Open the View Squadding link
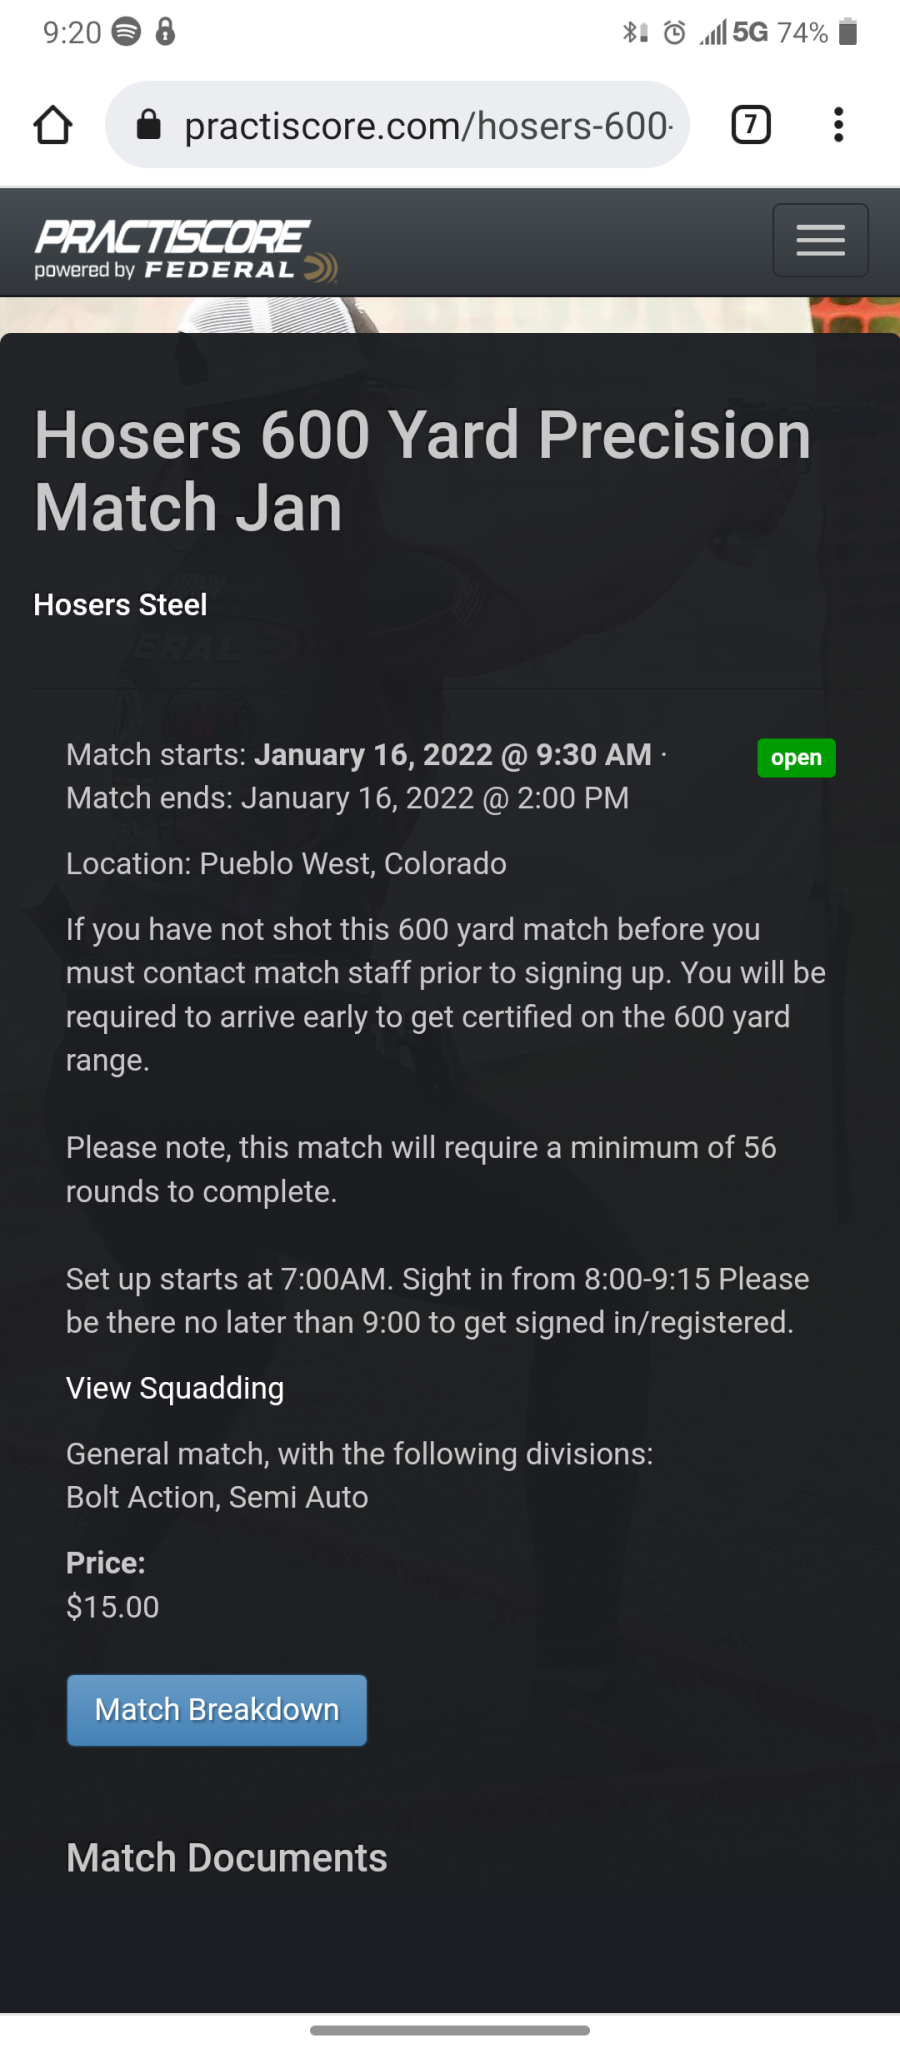The width and height of the screenshot is (900, 2048). click(x=175, y=1388)
